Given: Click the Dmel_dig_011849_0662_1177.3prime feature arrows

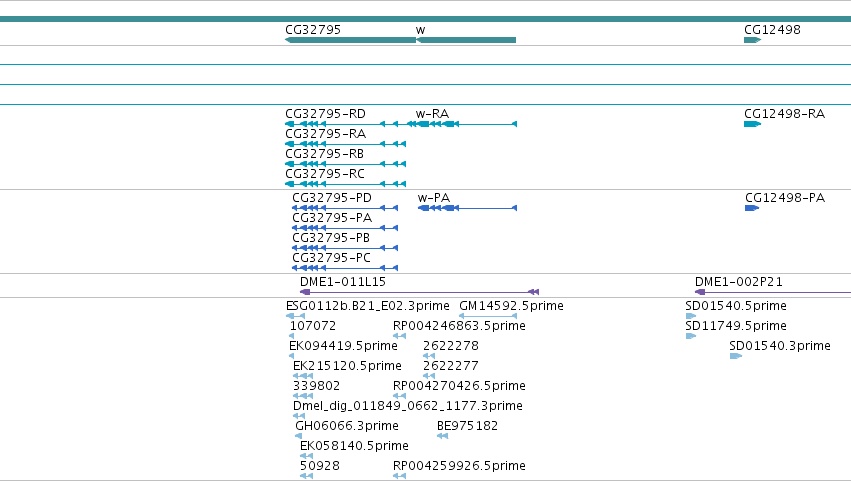Looking at the screenshot, I should (x=299, y=416).
